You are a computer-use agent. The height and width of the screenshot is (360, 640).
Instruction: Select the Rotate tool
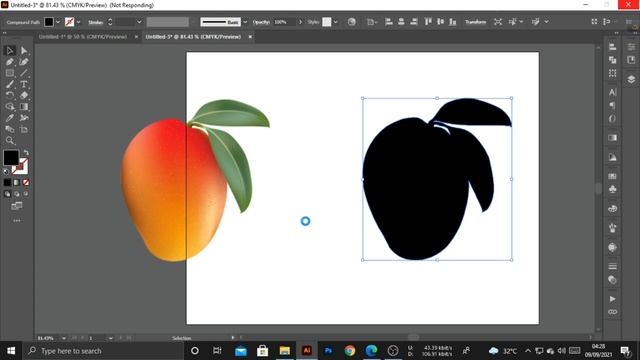(x=10, y=96)
